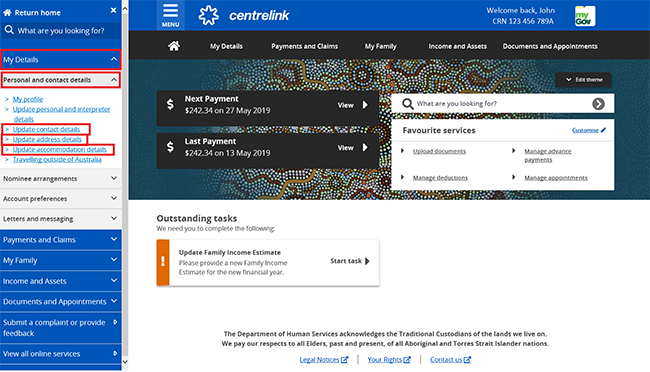650x372 pixels.
Task: Open the myGov logo icon
Action: coord(585,16)
